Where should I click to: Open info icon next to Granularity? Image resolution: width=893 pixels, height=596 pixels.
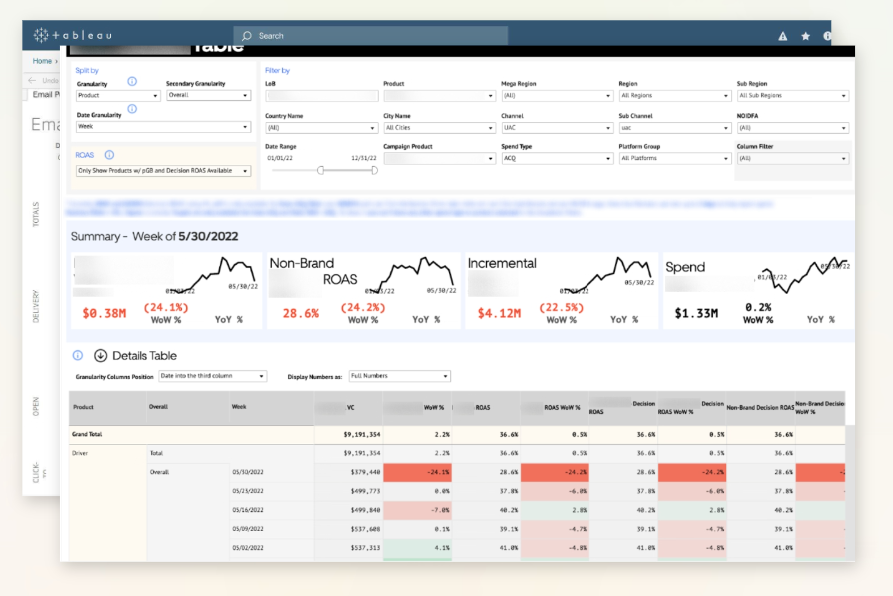[x=132, y=81]
